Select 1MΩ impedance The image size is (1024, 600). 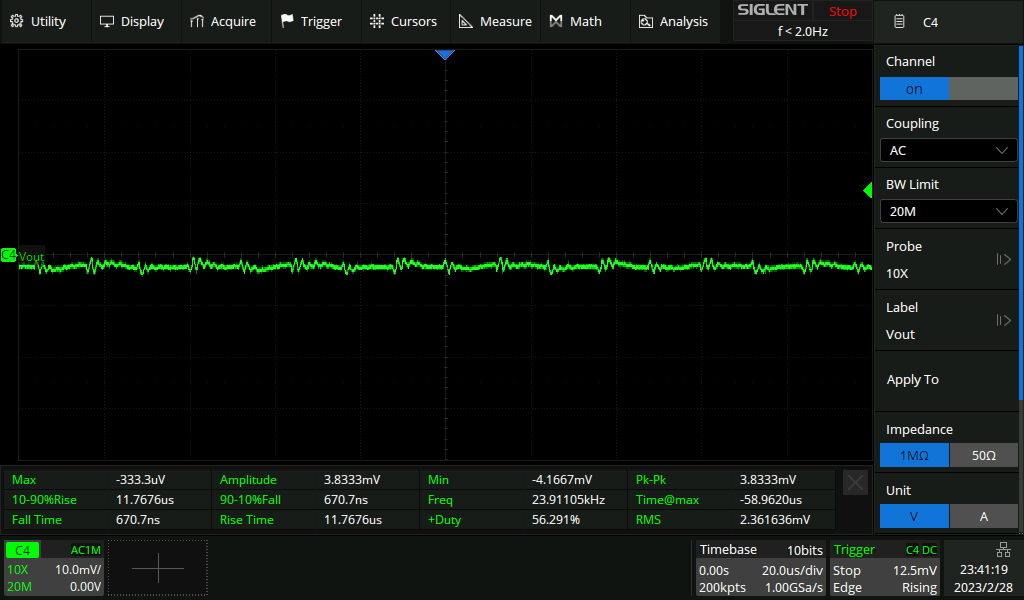point(914,455)
